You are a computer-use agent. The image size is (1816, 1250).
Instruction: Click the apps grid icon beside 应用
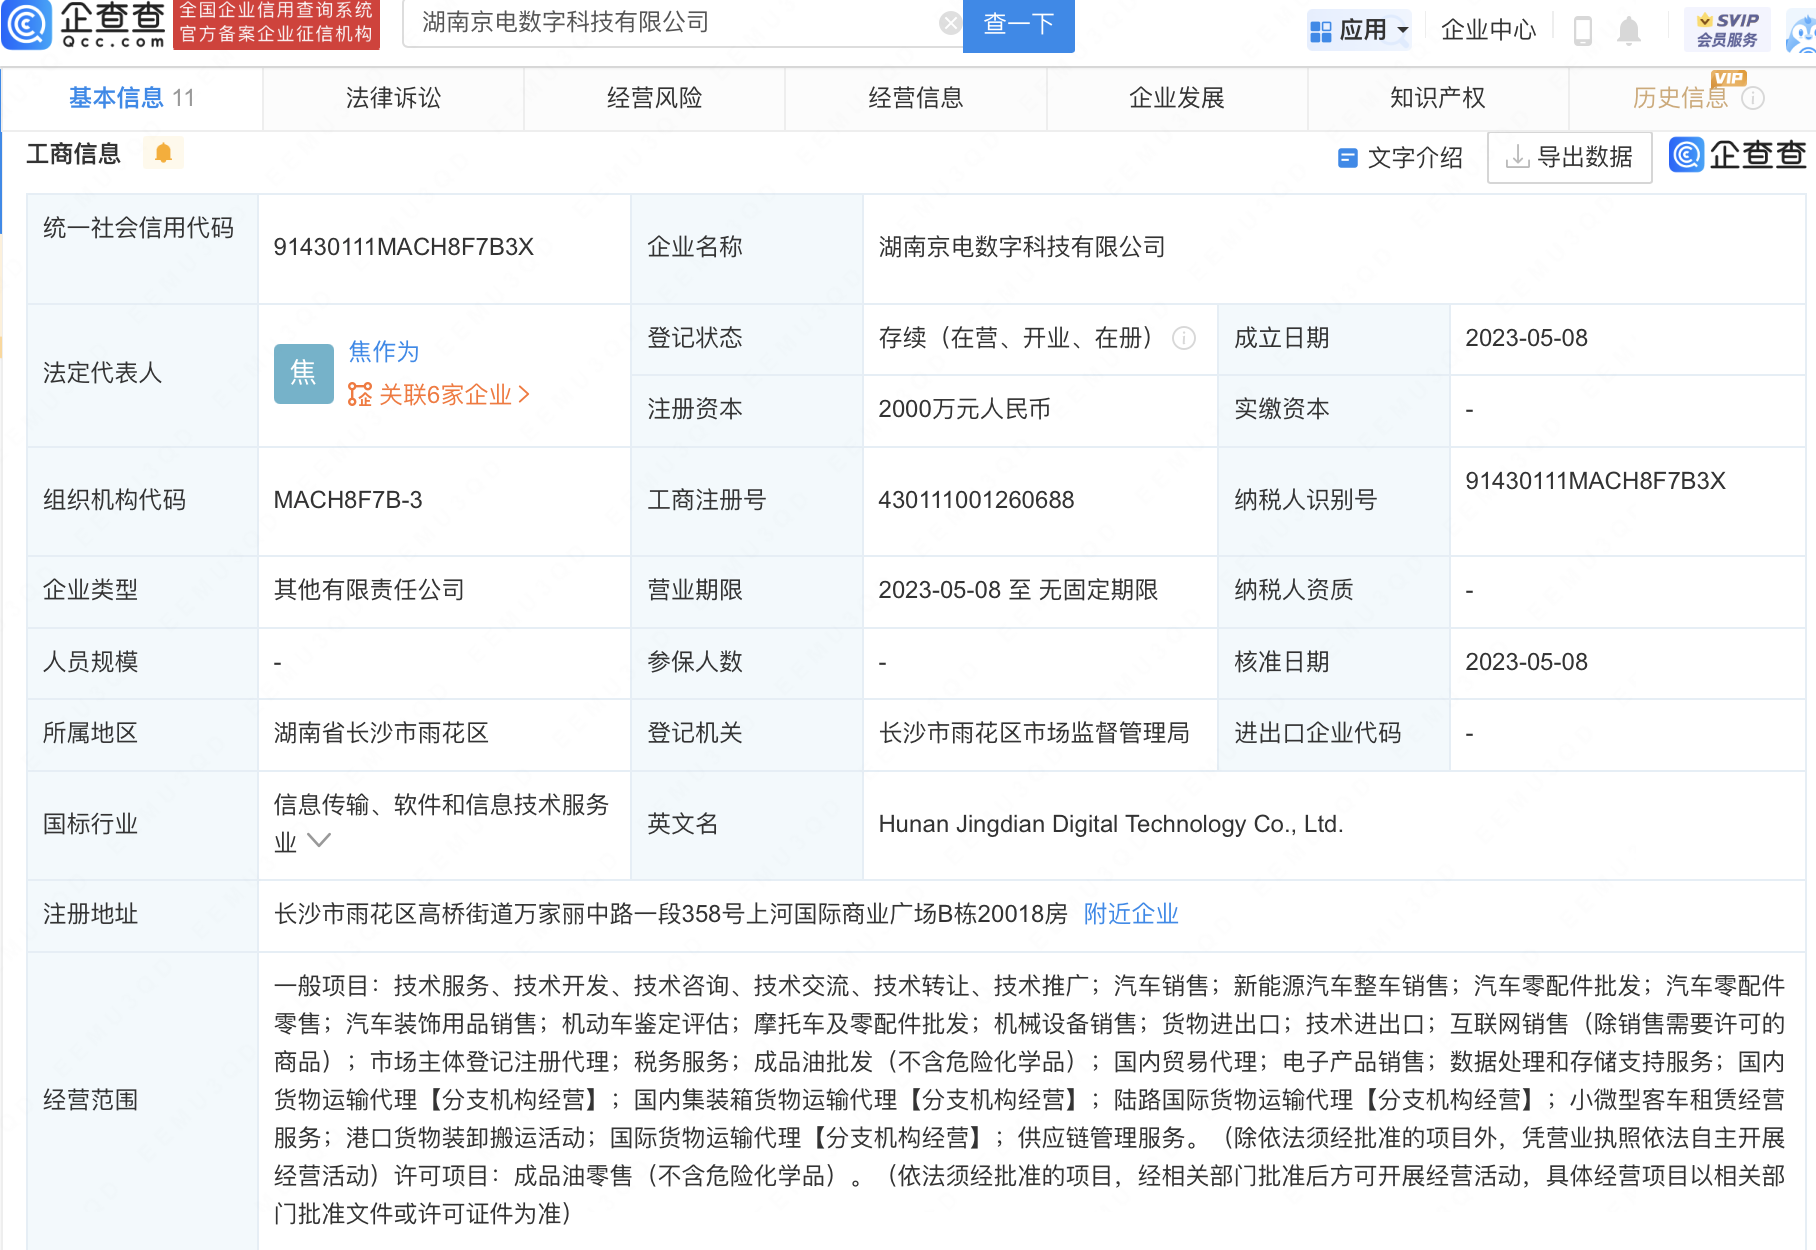[1320, 31]
